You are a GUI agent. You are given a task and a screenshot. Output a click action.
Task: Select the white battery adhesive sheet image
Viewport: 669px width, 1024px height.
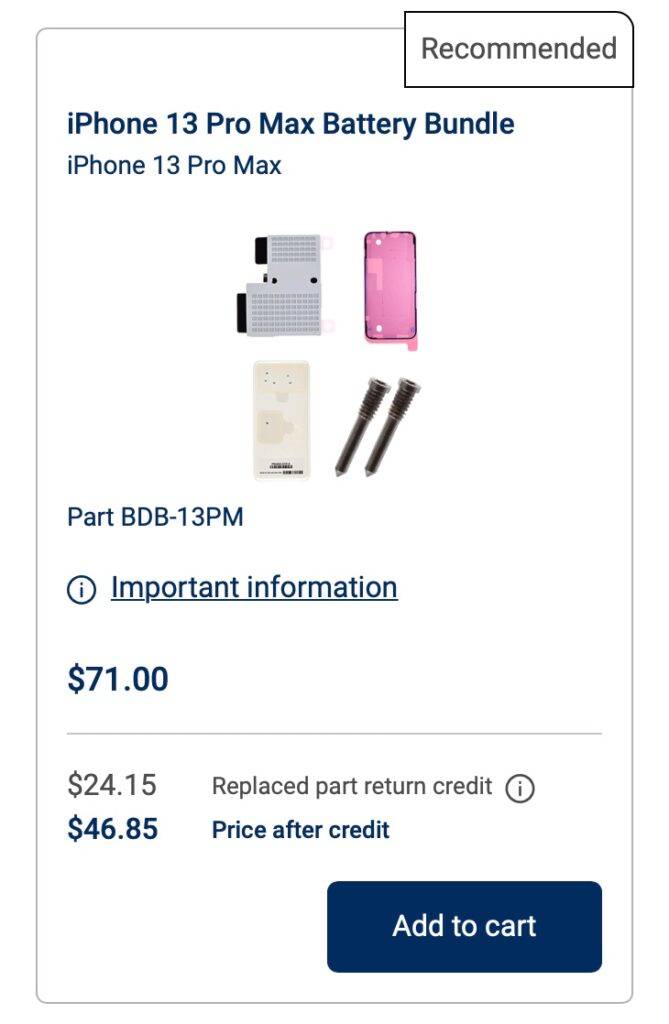(281, 420)
